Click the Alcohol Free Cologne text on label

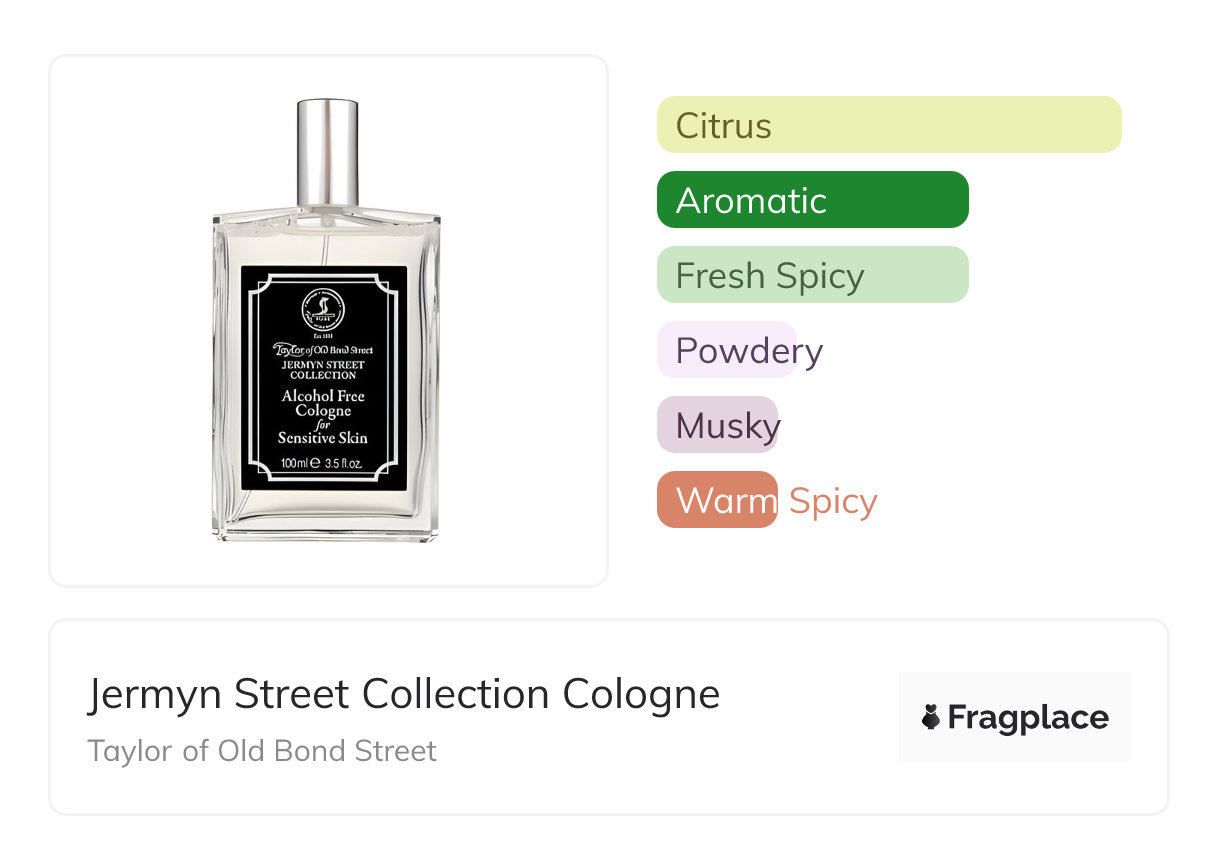point(323,404)
